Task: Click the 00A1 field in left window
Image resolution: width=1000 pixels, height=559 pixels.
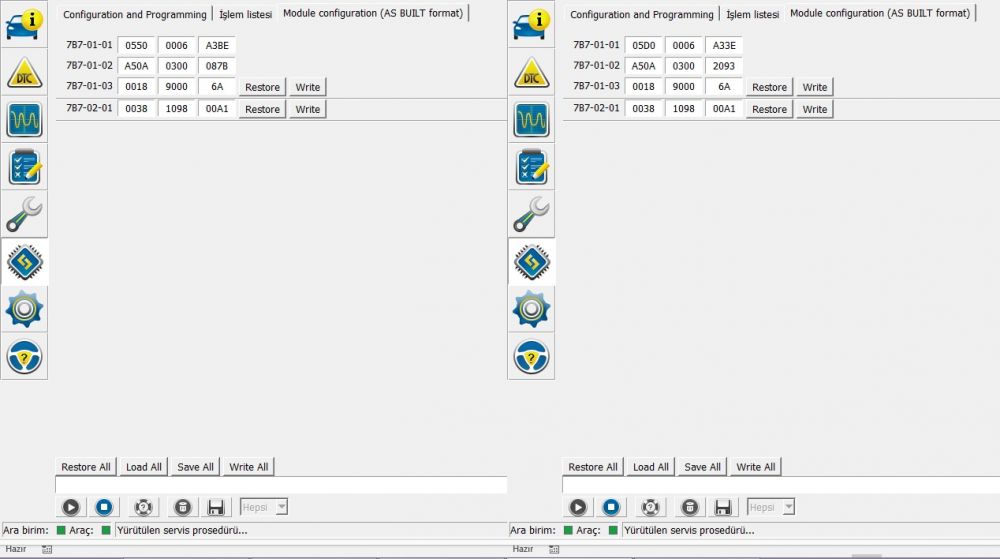Action: point(217,108)
